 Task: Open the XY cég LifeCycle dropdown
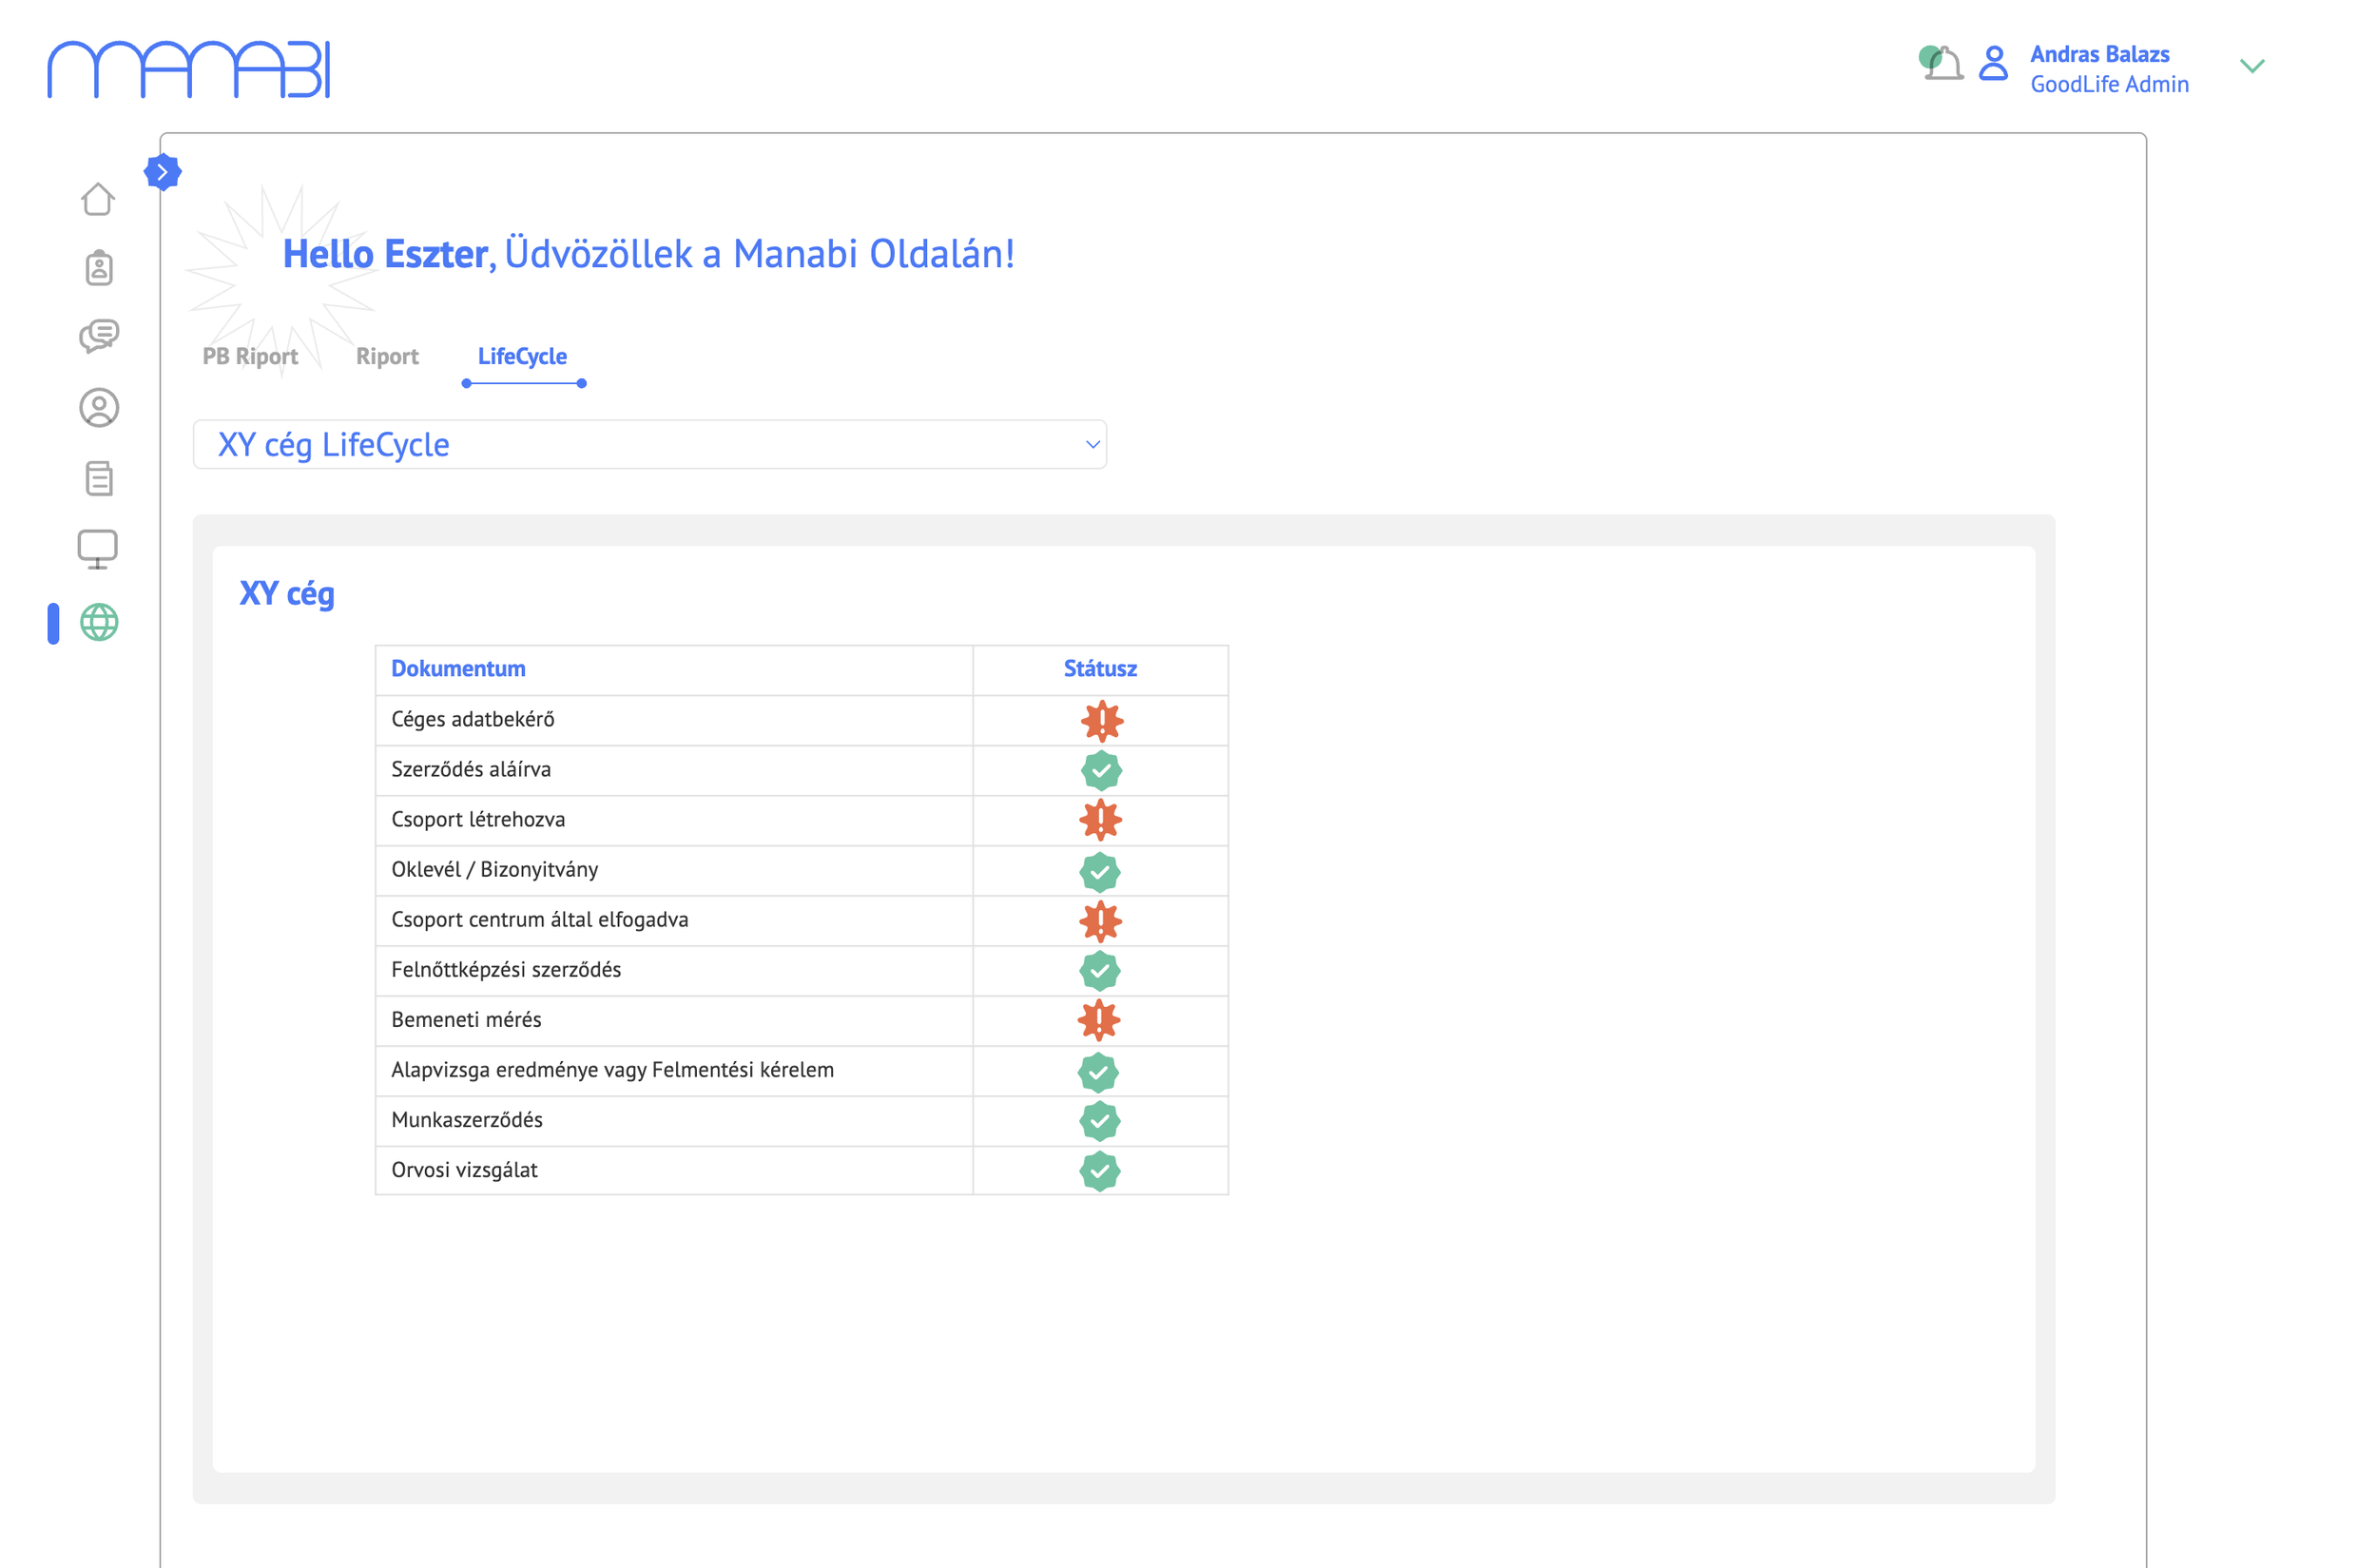coord(650,445)
